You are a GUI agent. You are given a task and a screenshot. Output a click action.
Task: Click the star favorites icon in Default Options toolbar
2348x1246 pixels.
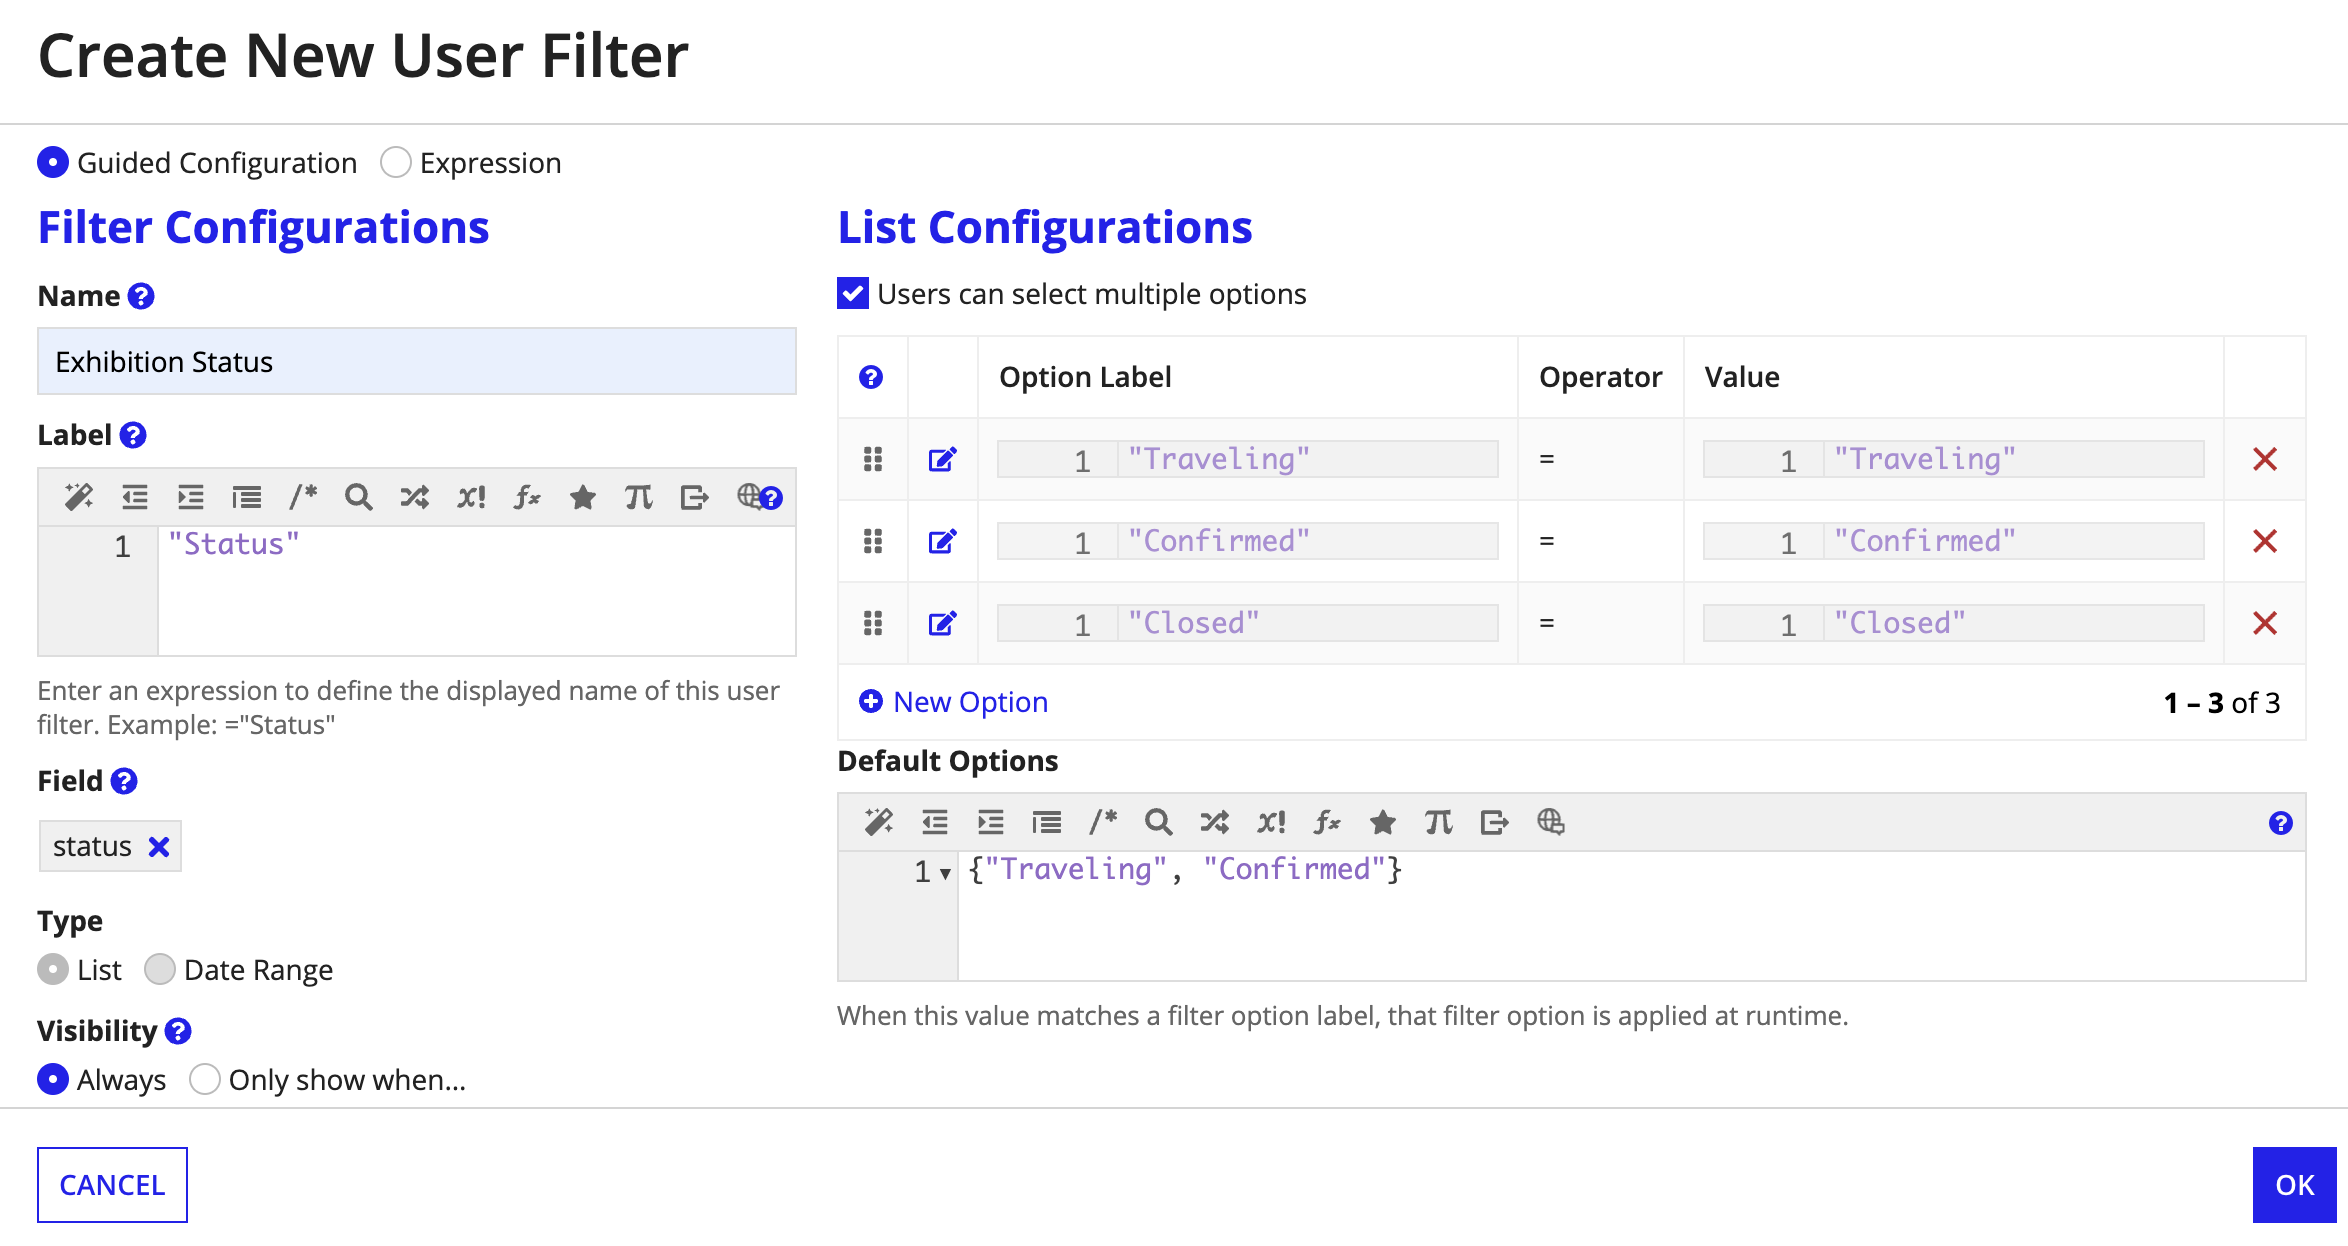pyautogui.click(x=1382, y=822)
